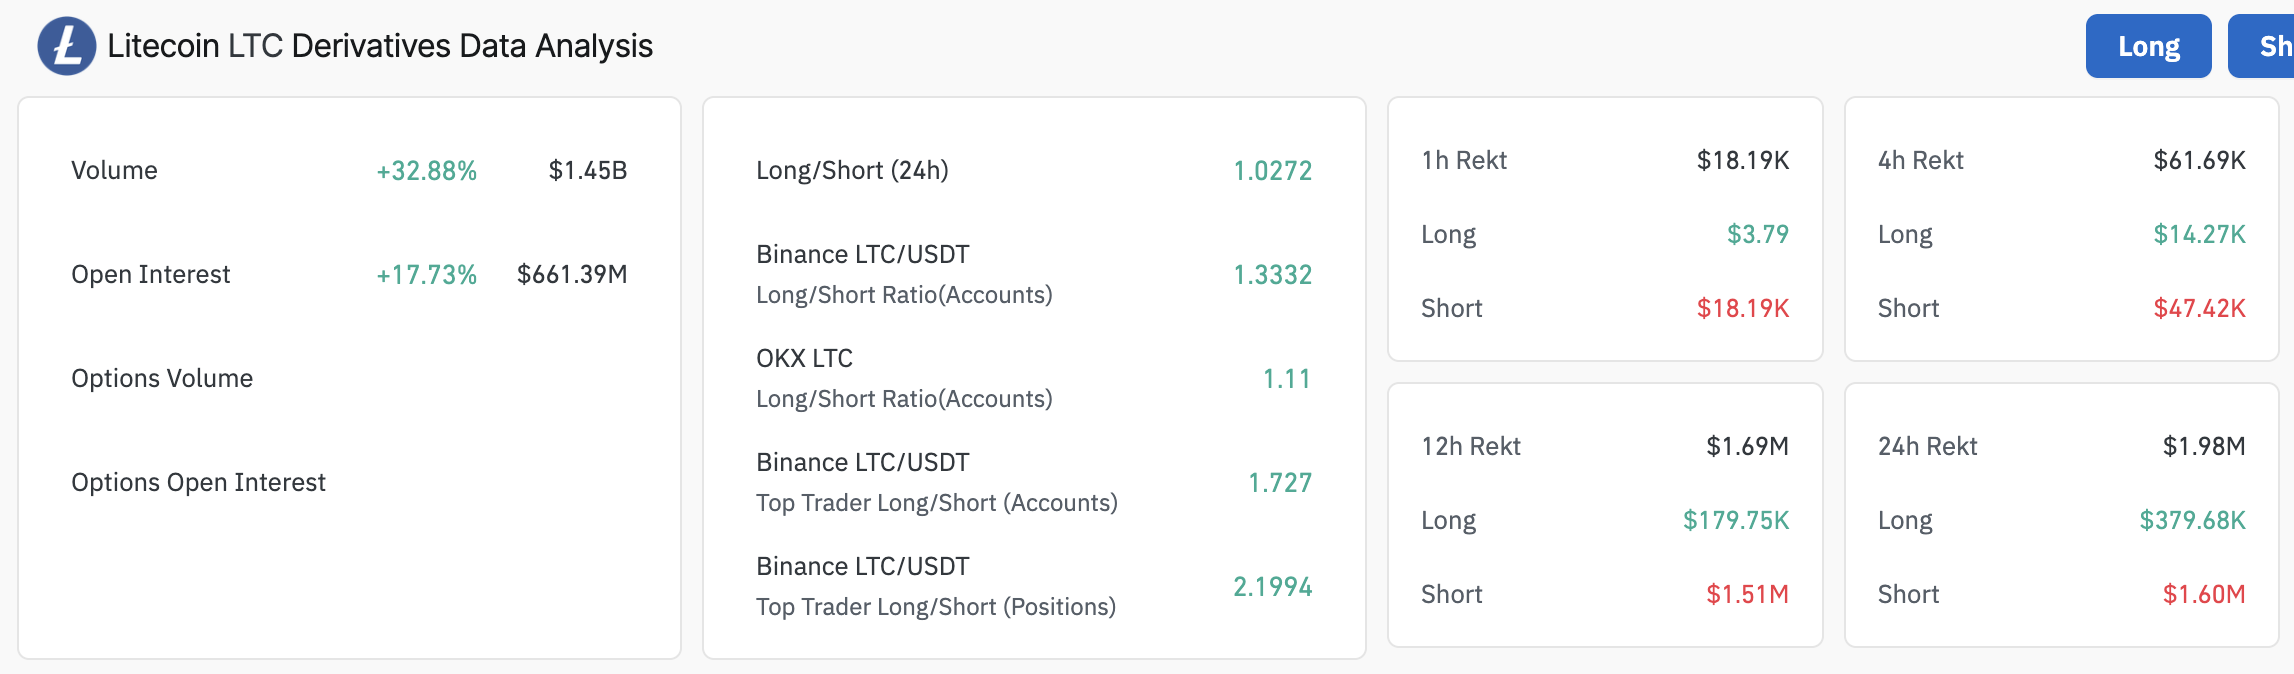Click the 24h Rekt total $1.98M
Image resolution: width=2294 pixels, height=674 pixels.
(2203, 447)
